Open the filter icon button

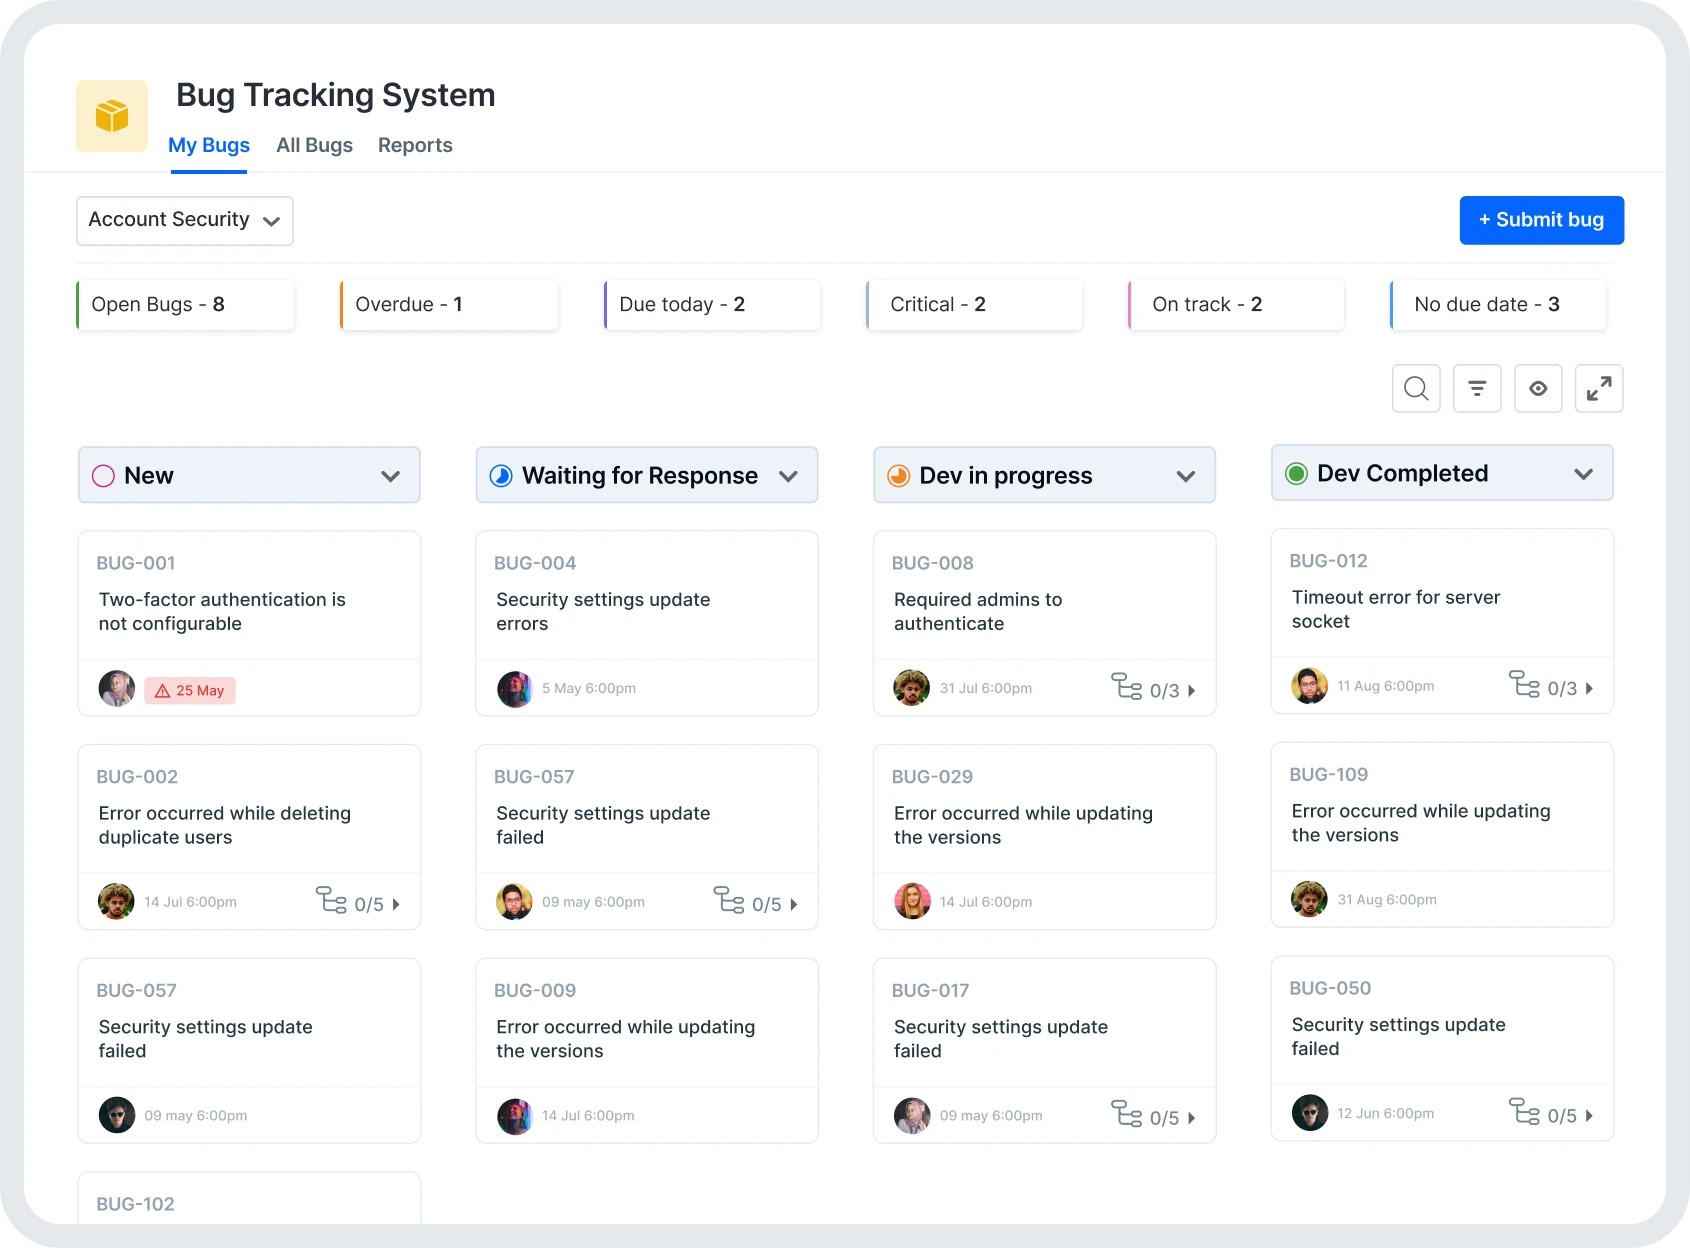pyautogui.click(x=1477, y=388)
